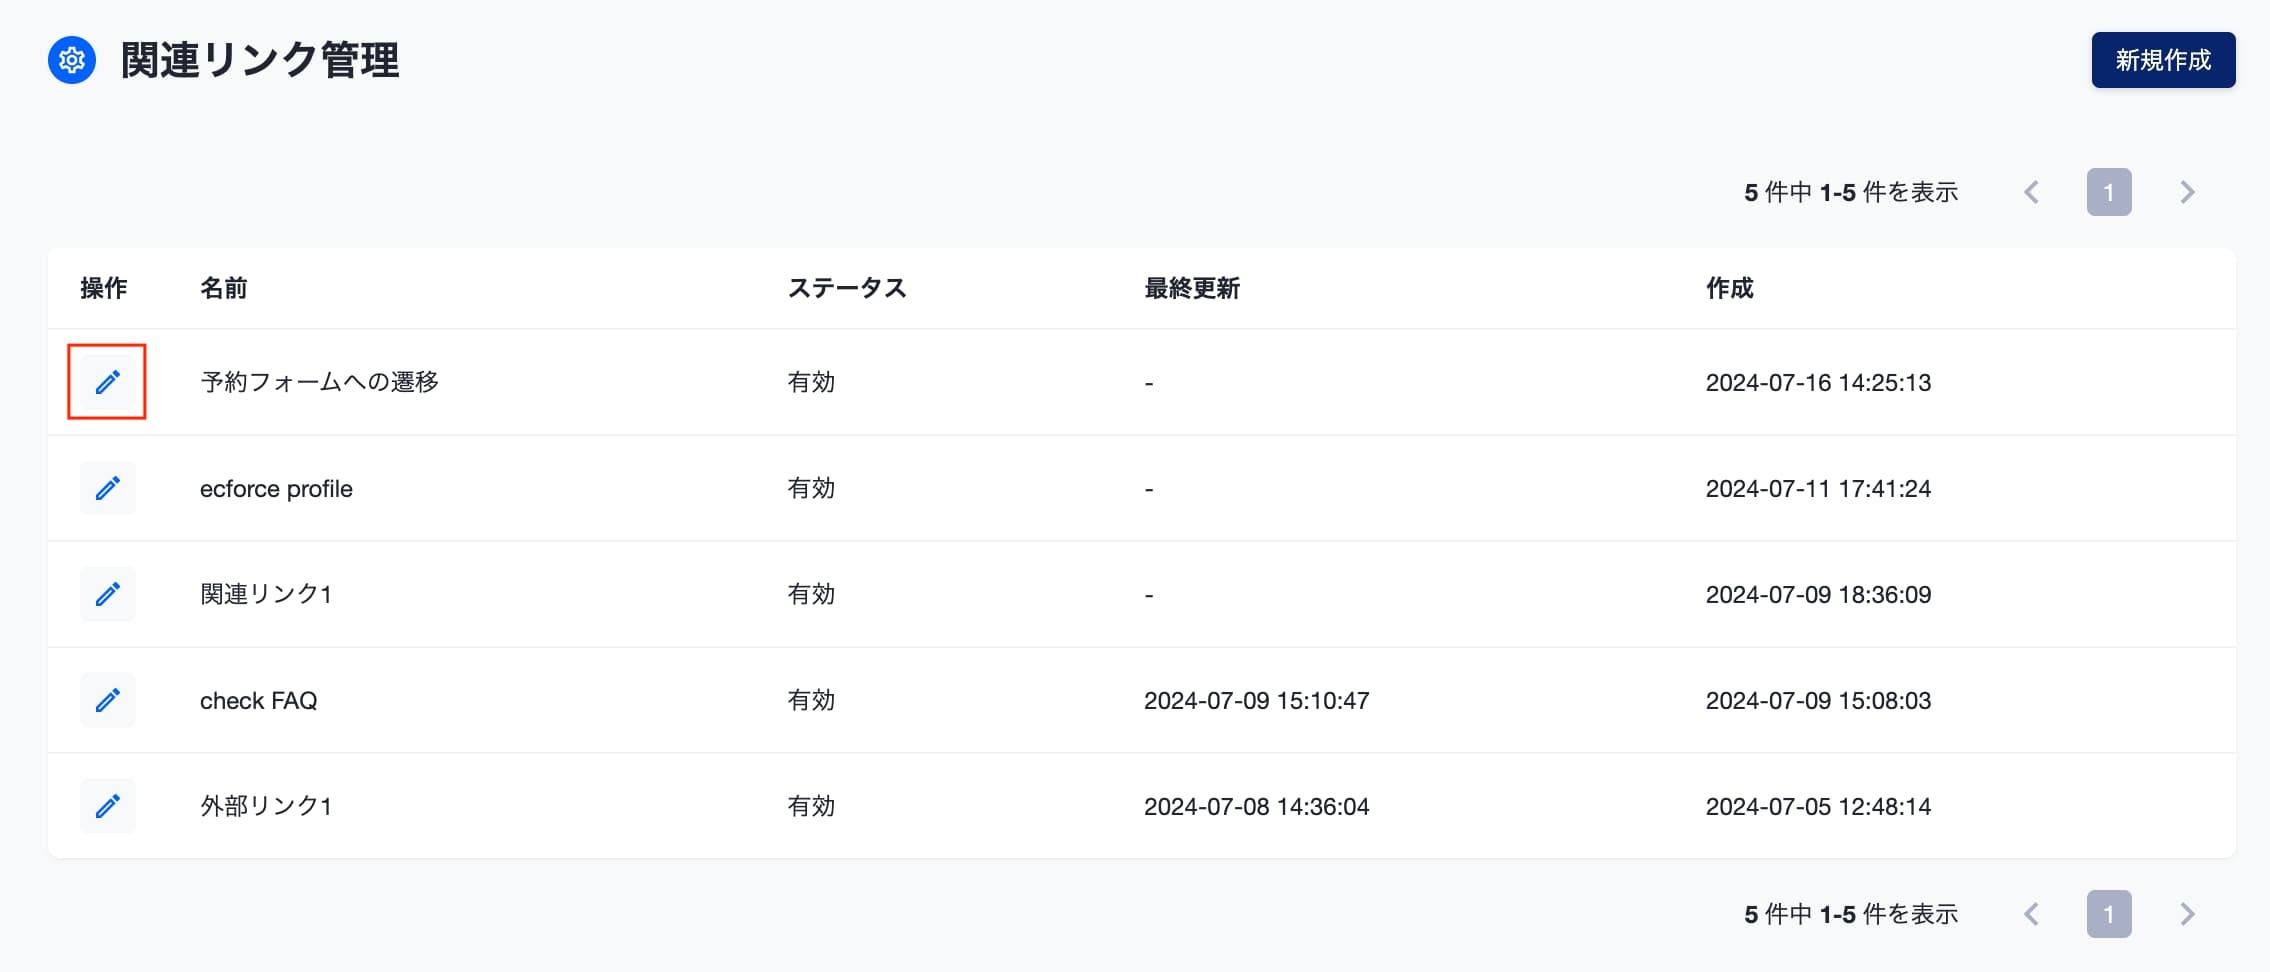Click the blue gear icon beside 関連リンク管理
Screen dimensions: 2270x972
click(72, 61)
